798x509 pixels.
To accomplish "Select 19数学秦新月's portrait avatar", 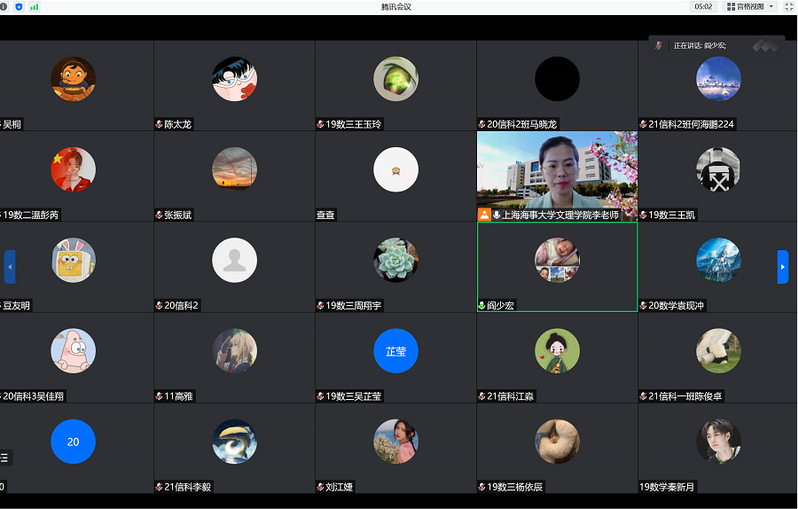I will [719, 441].
